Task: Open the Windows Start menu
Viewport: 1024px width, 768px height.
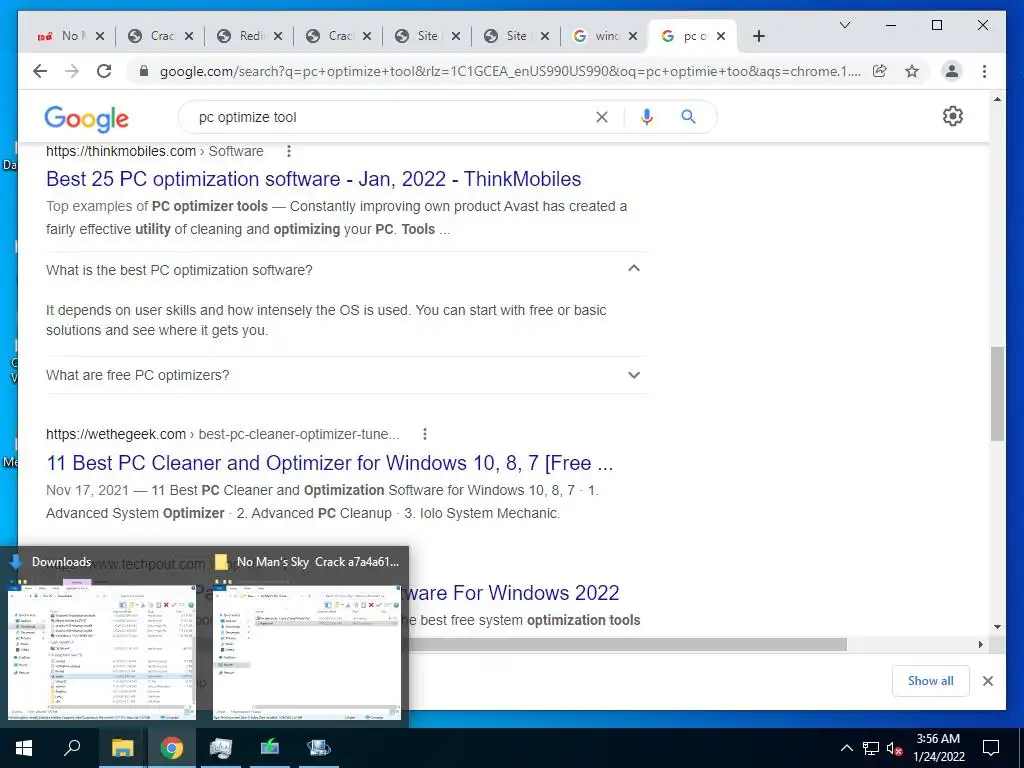Action: (24, 748)
